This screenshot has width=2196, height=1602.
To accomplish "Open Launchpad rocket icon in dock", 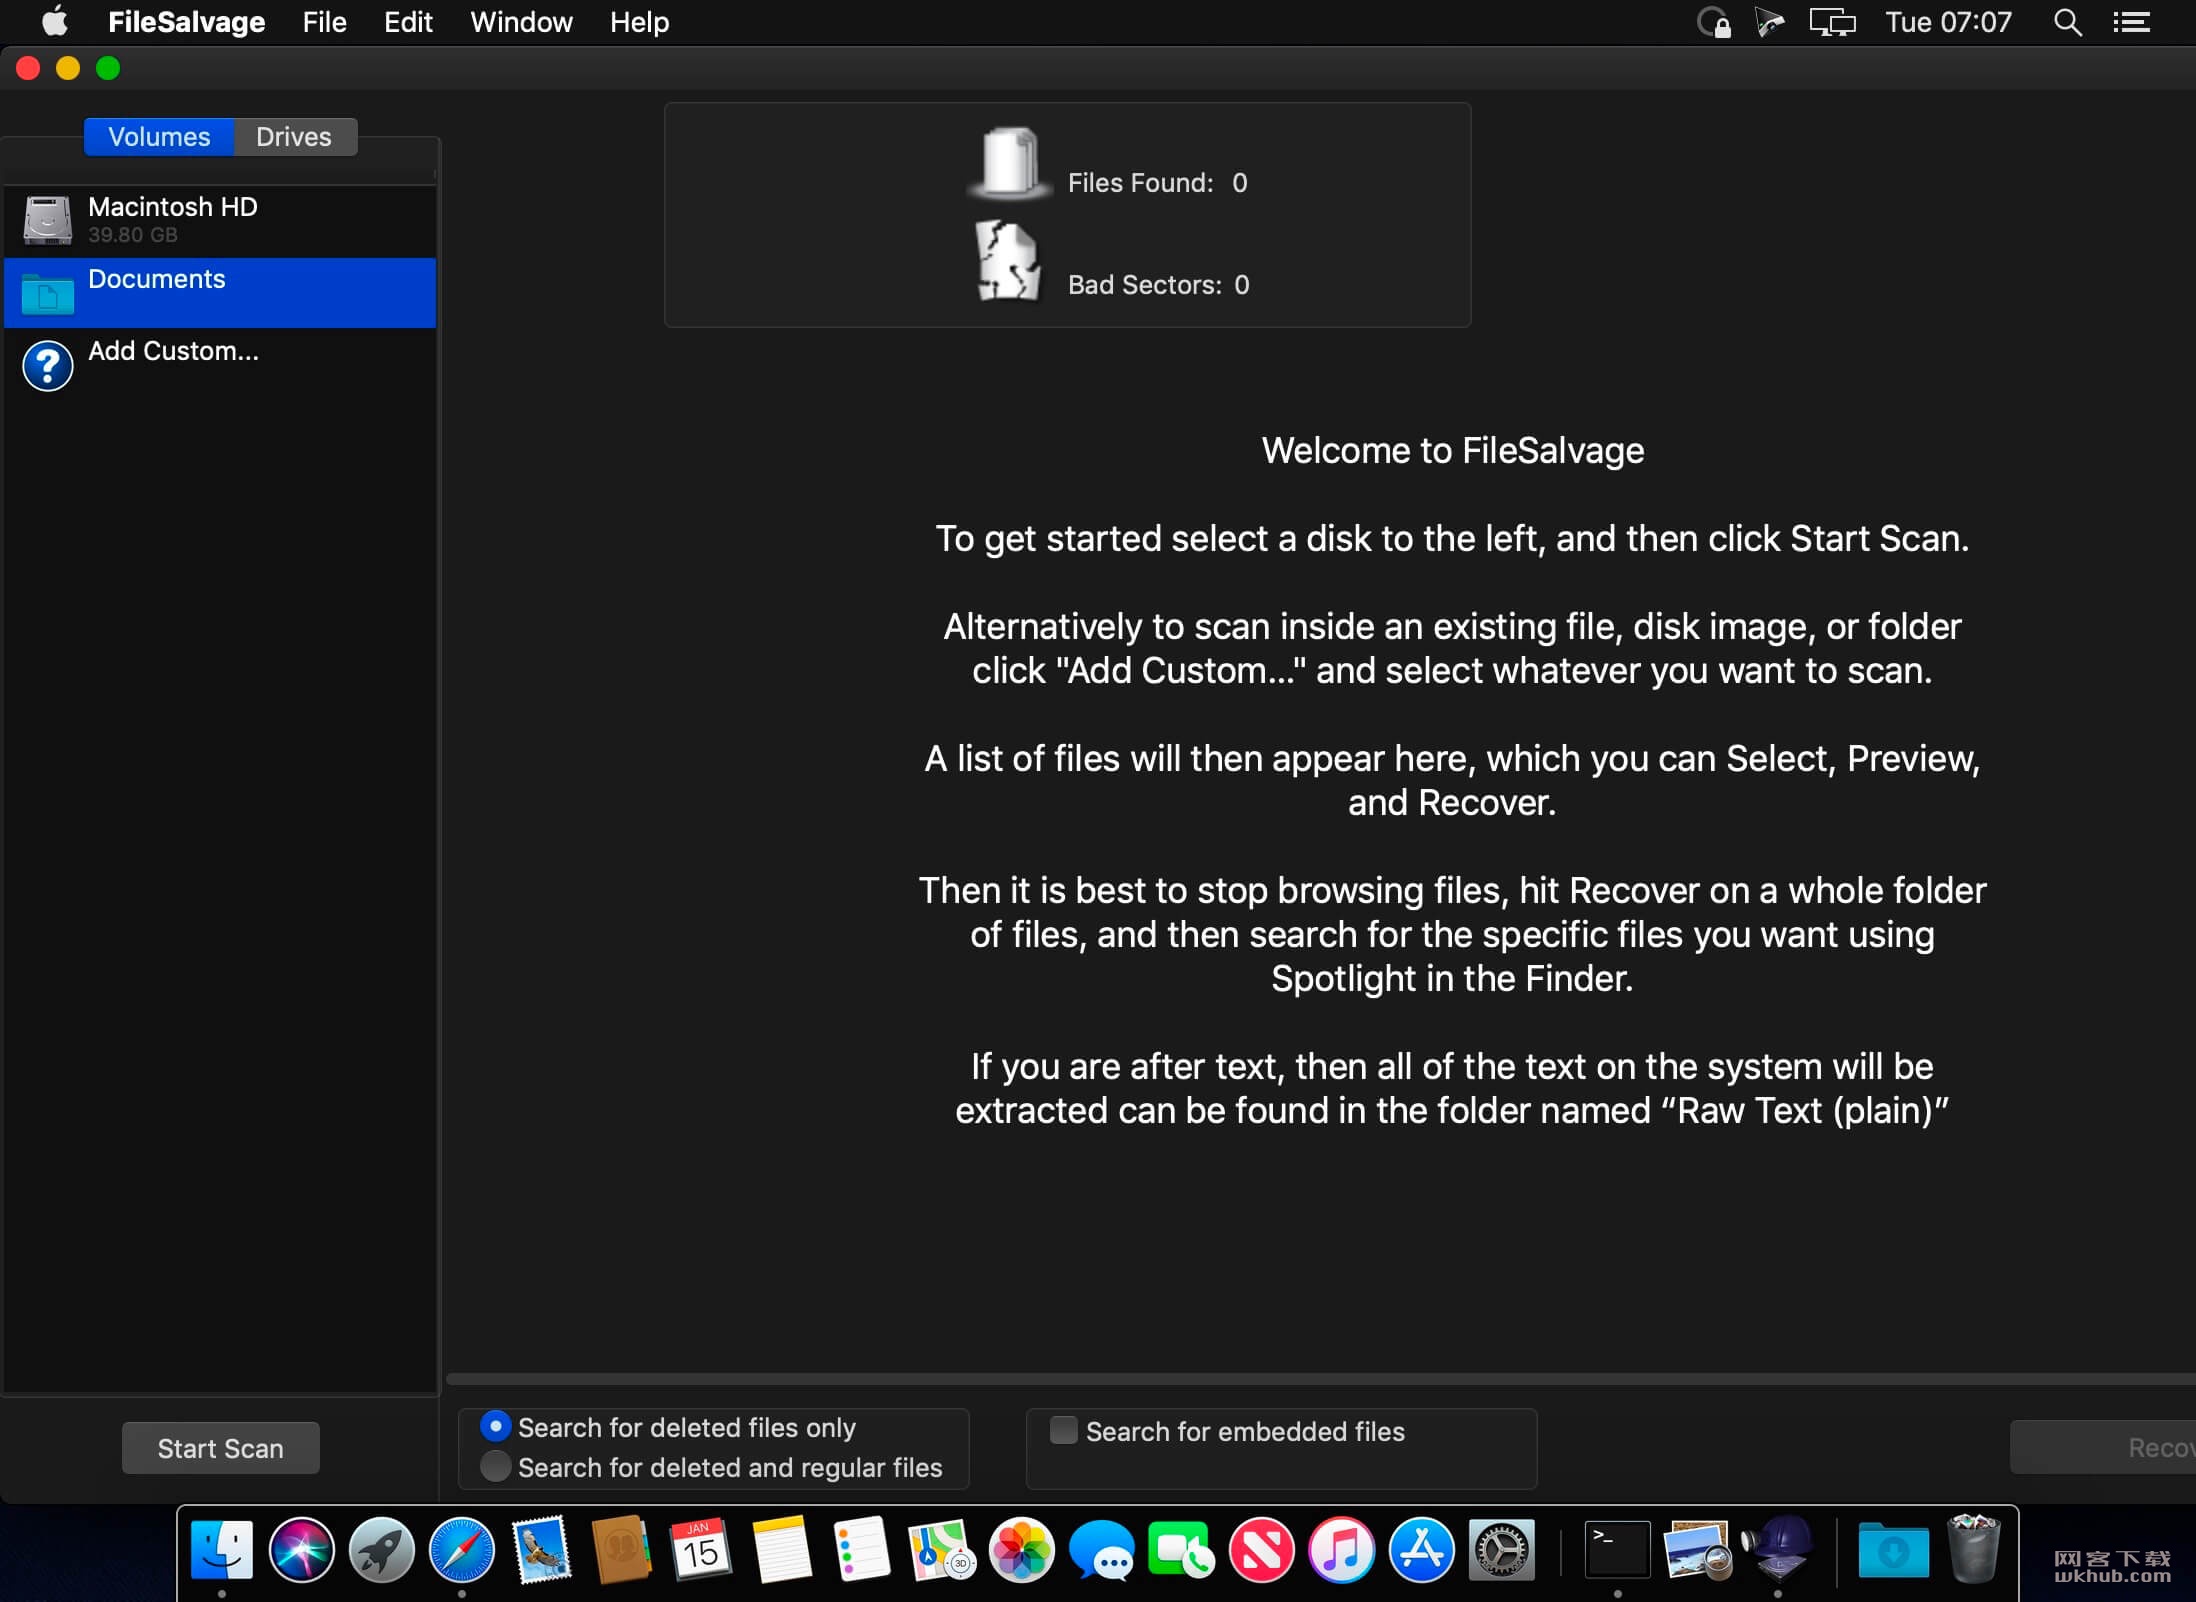I will tap(381, 1550).
